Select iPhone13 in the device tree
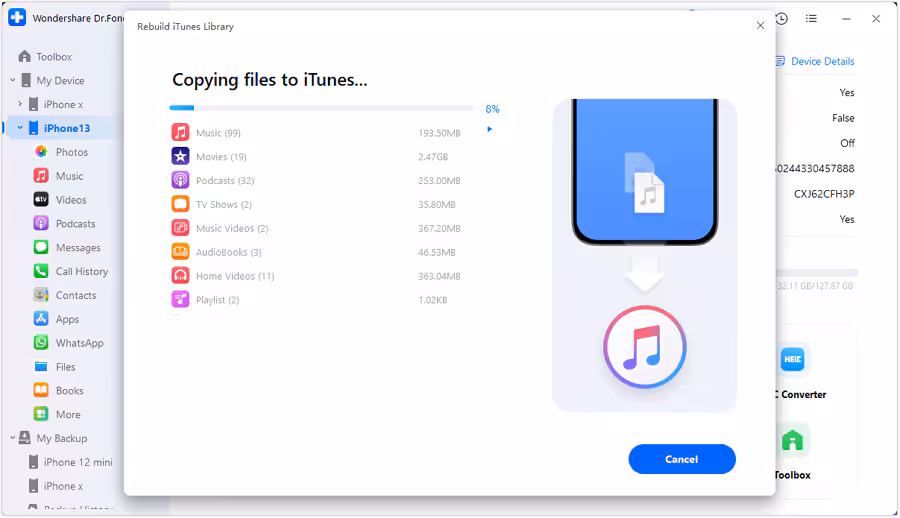Image resolution: width=900 pixels, height=518 pixels. pyautogui.click(x=67, y=128)
